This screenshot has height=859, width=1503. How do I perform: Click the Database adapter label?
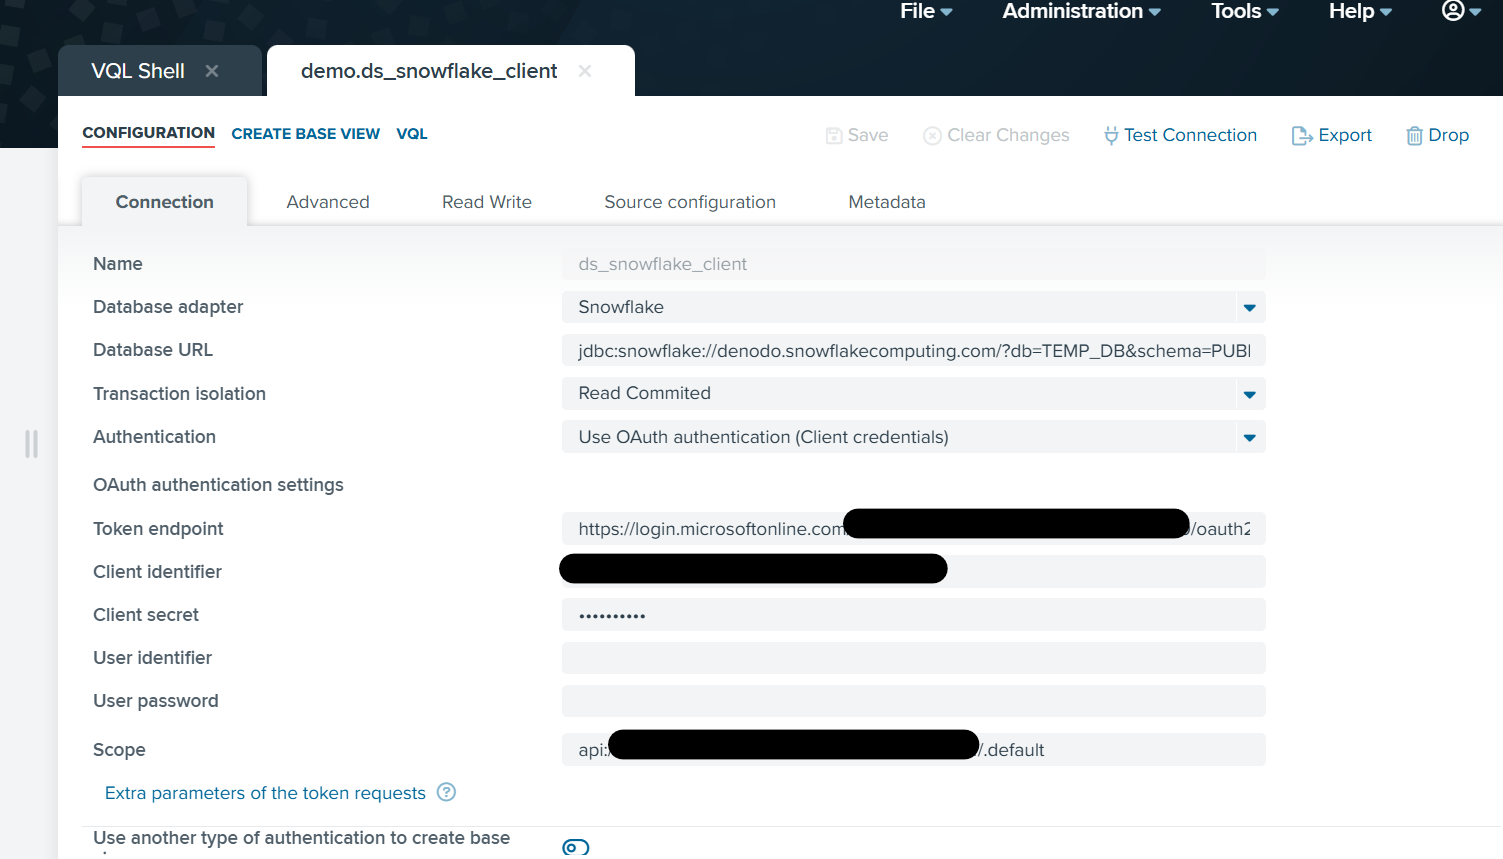pos(168,307)
